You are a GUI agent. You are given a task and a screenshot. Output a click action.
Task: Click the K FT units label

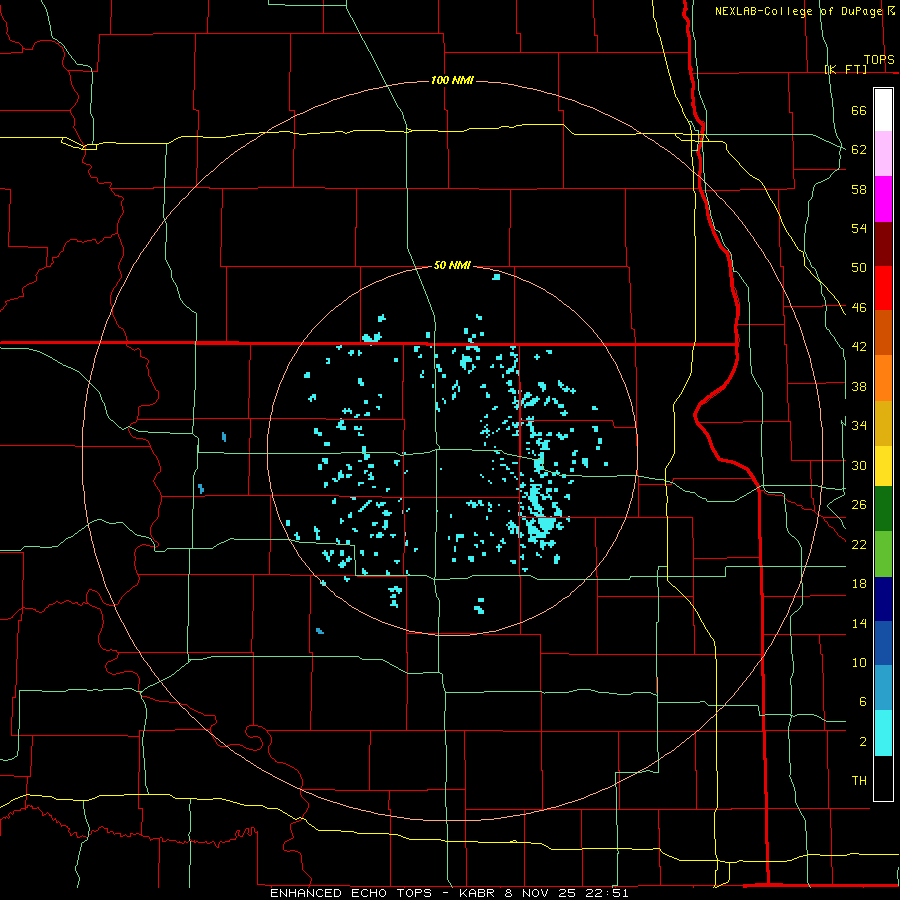coord(845,69)
